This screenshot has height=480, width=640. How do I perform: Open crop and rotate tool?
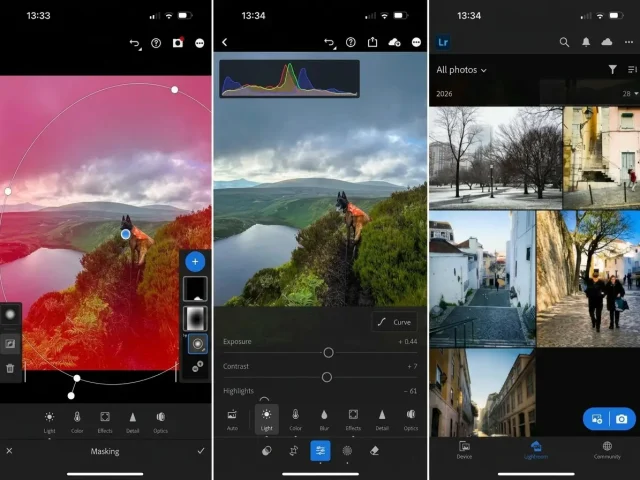point(293,451)
